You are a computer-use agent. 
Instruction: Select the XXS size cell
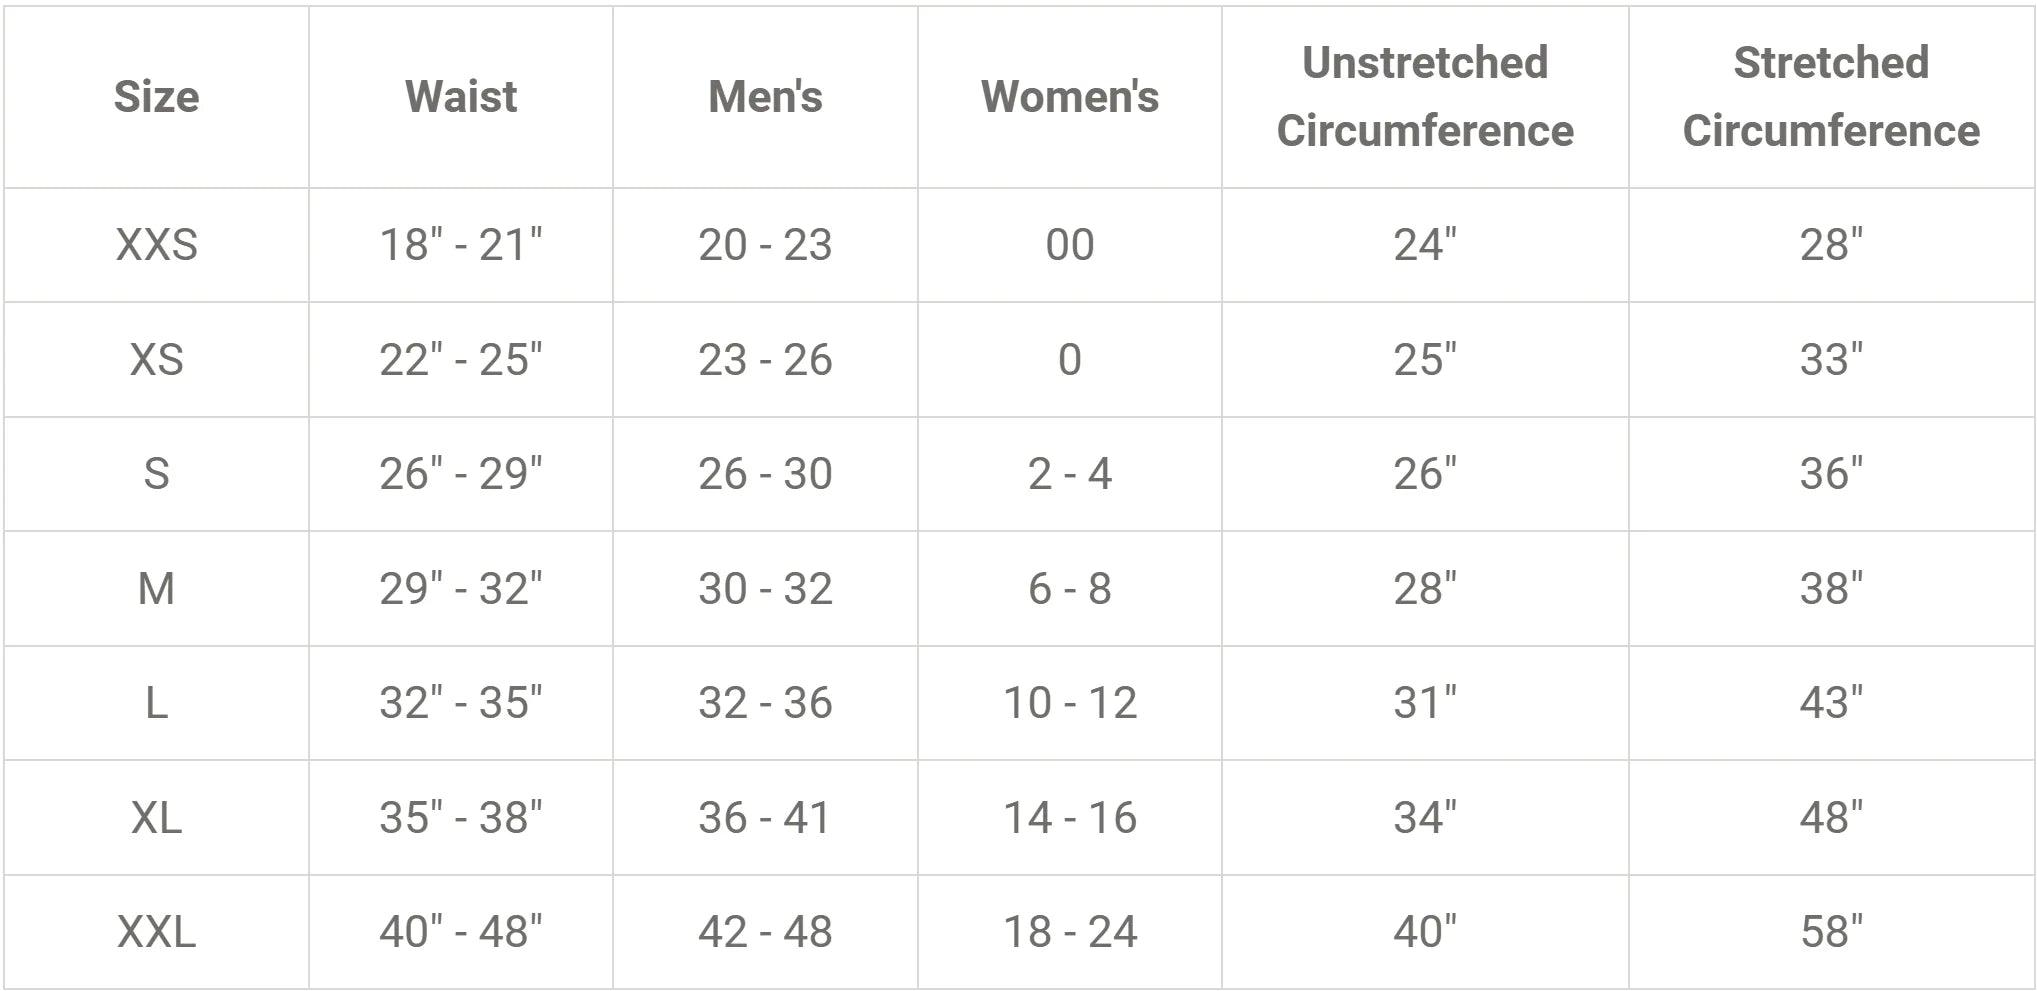click(x=156, y=245)
